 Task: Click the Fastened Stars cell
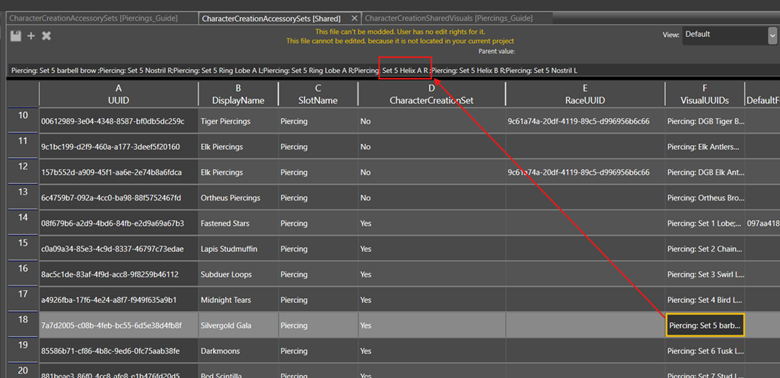(238, 223)
